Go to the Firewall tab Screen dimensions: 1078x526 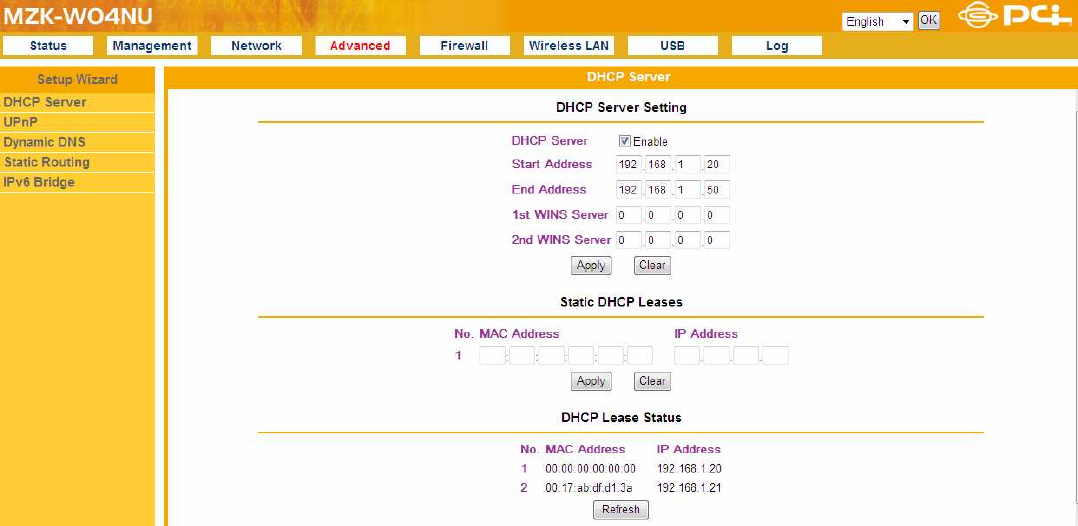pyautogui.click(x=464, y=46)
